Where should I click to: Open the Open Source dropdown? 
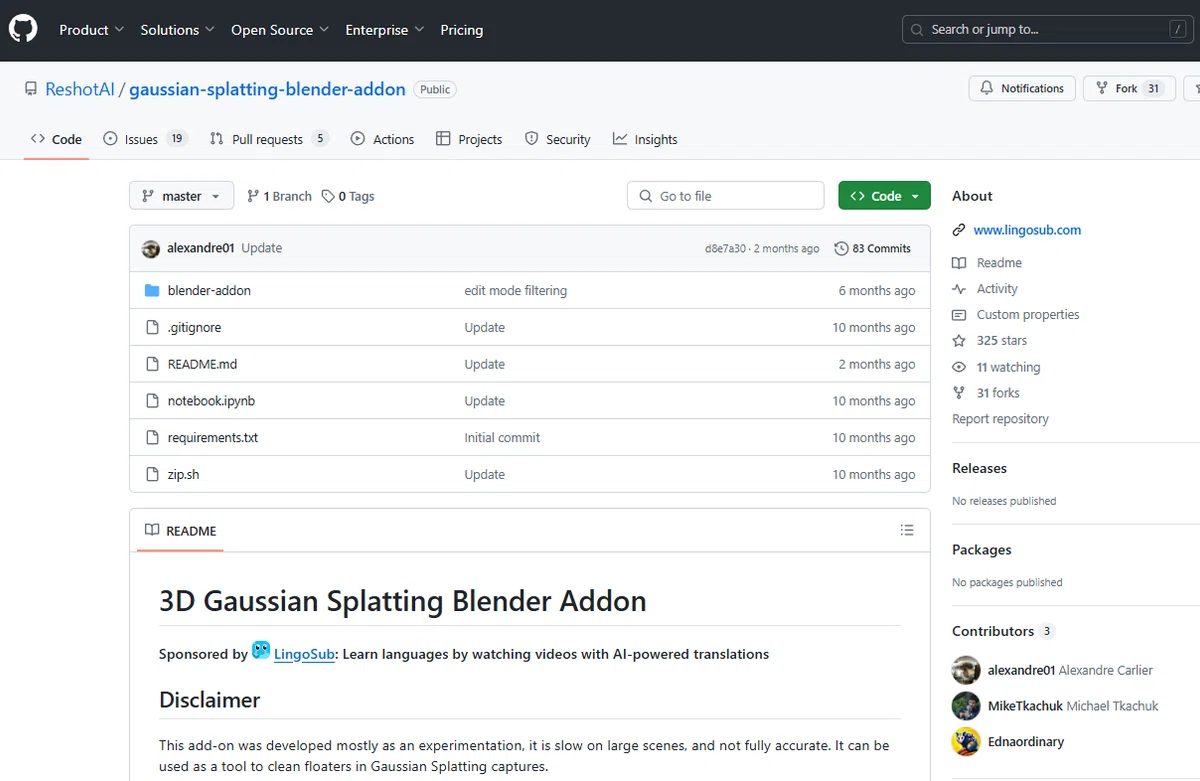280,30
